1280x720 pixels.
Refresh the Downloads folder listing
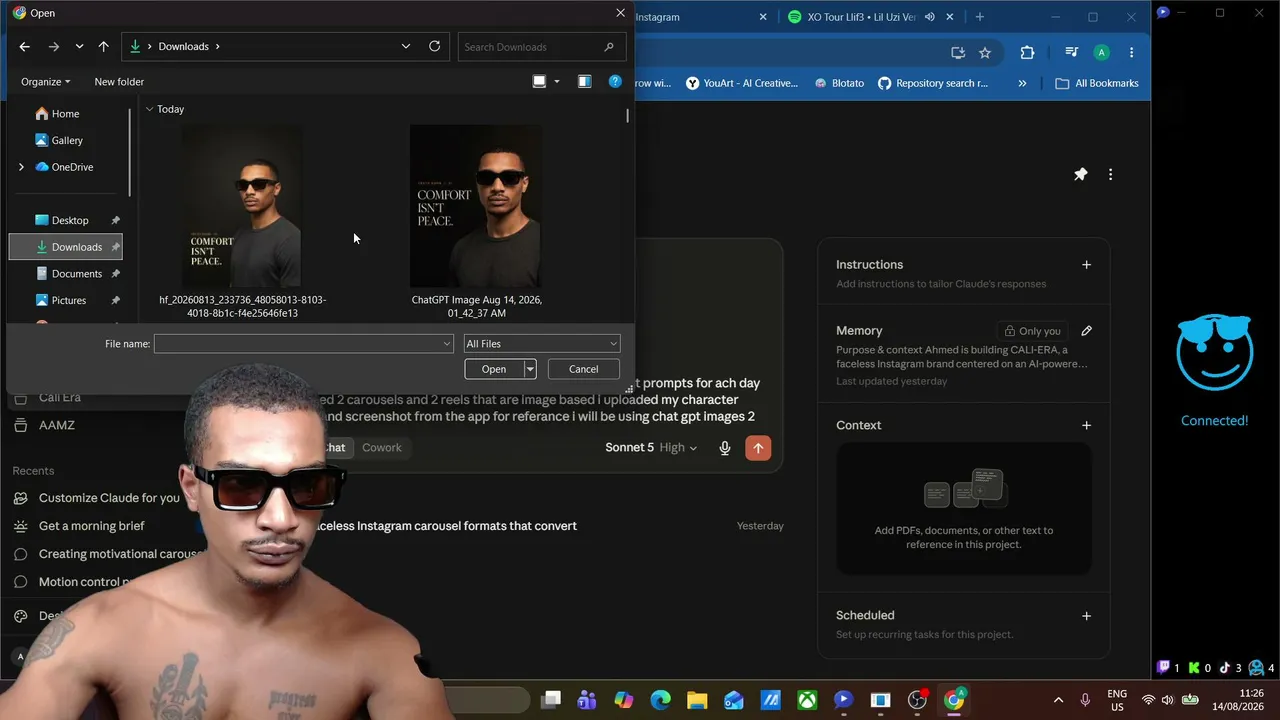tap(434, 46)
